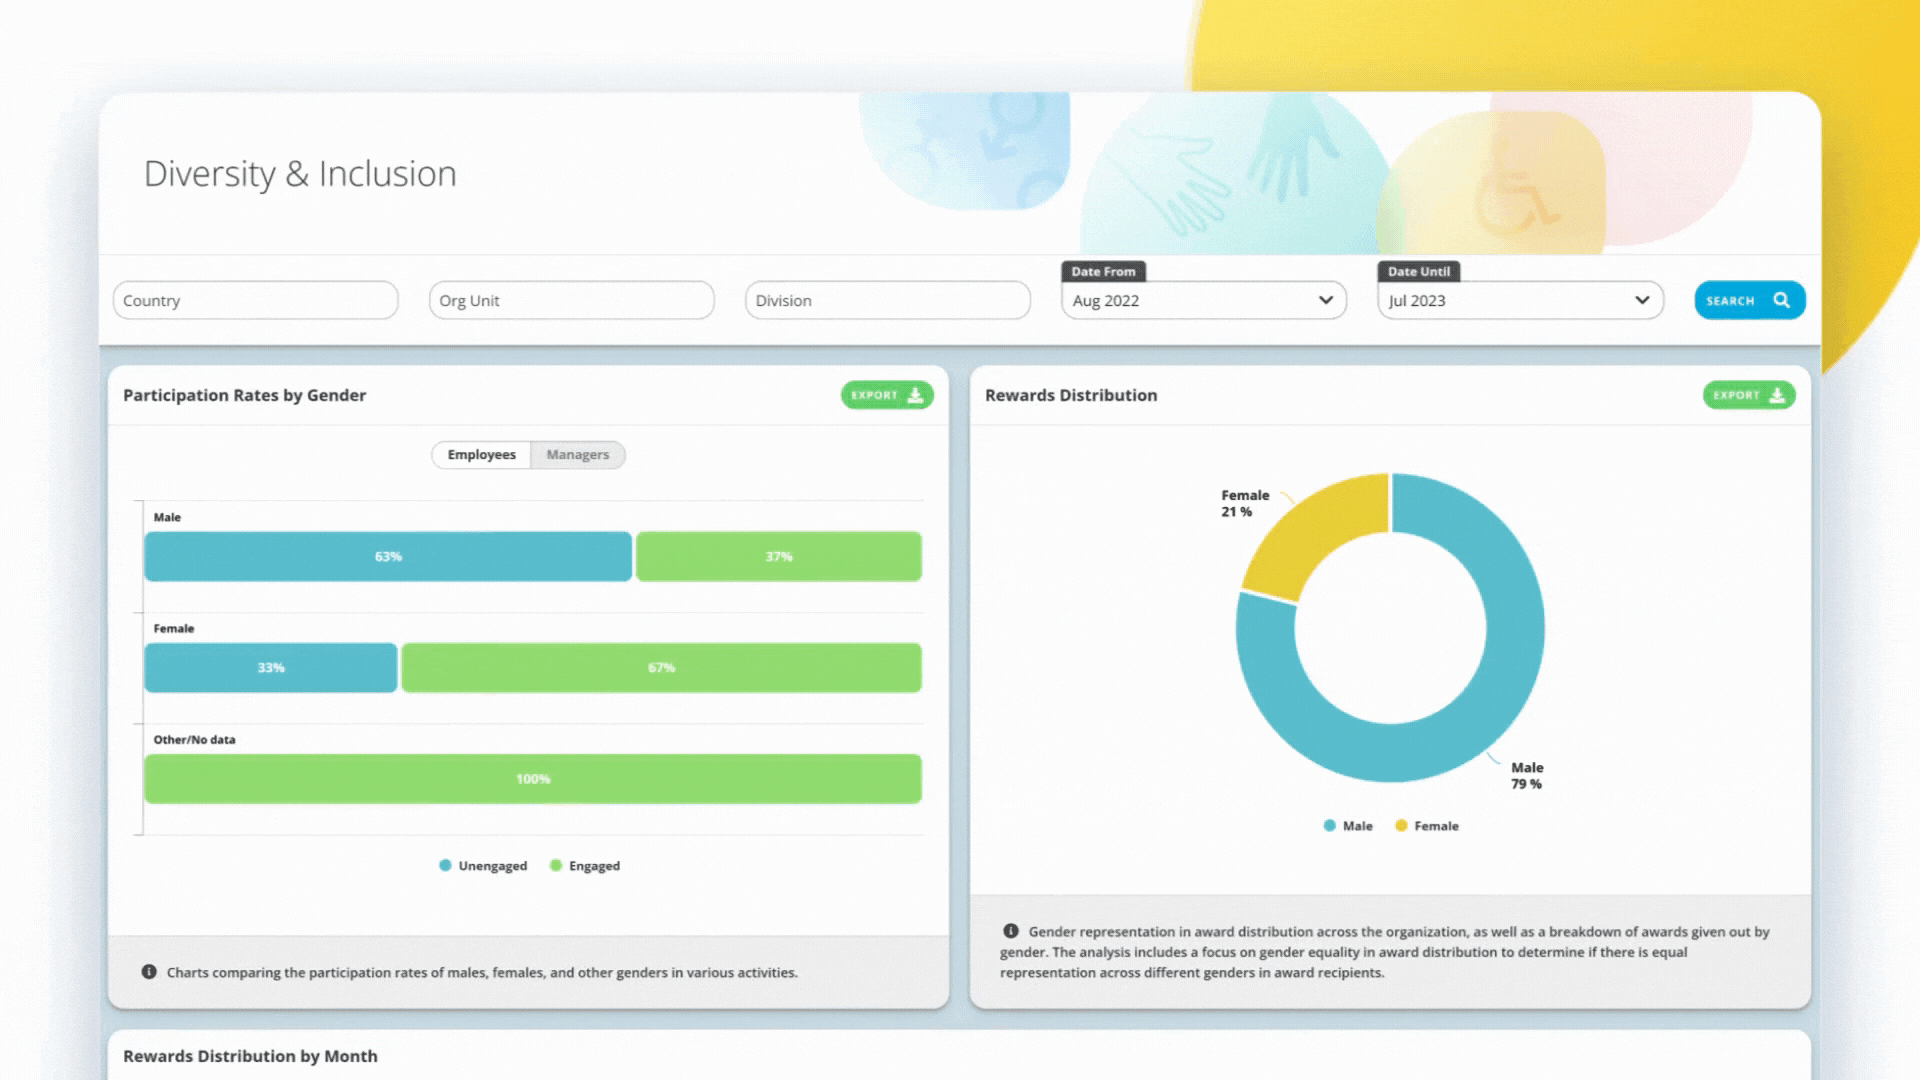Click the chevron arrow in Date From

(1325, 300)
